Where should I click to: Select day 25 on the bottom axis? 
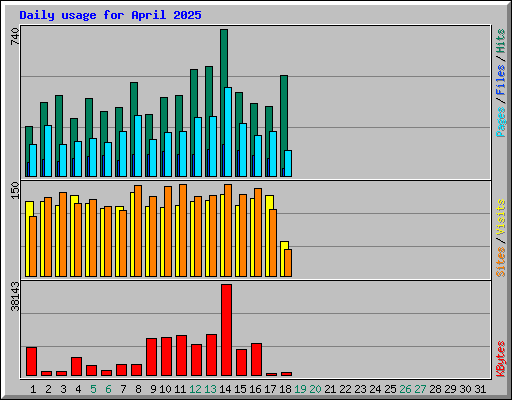point(390,389)
